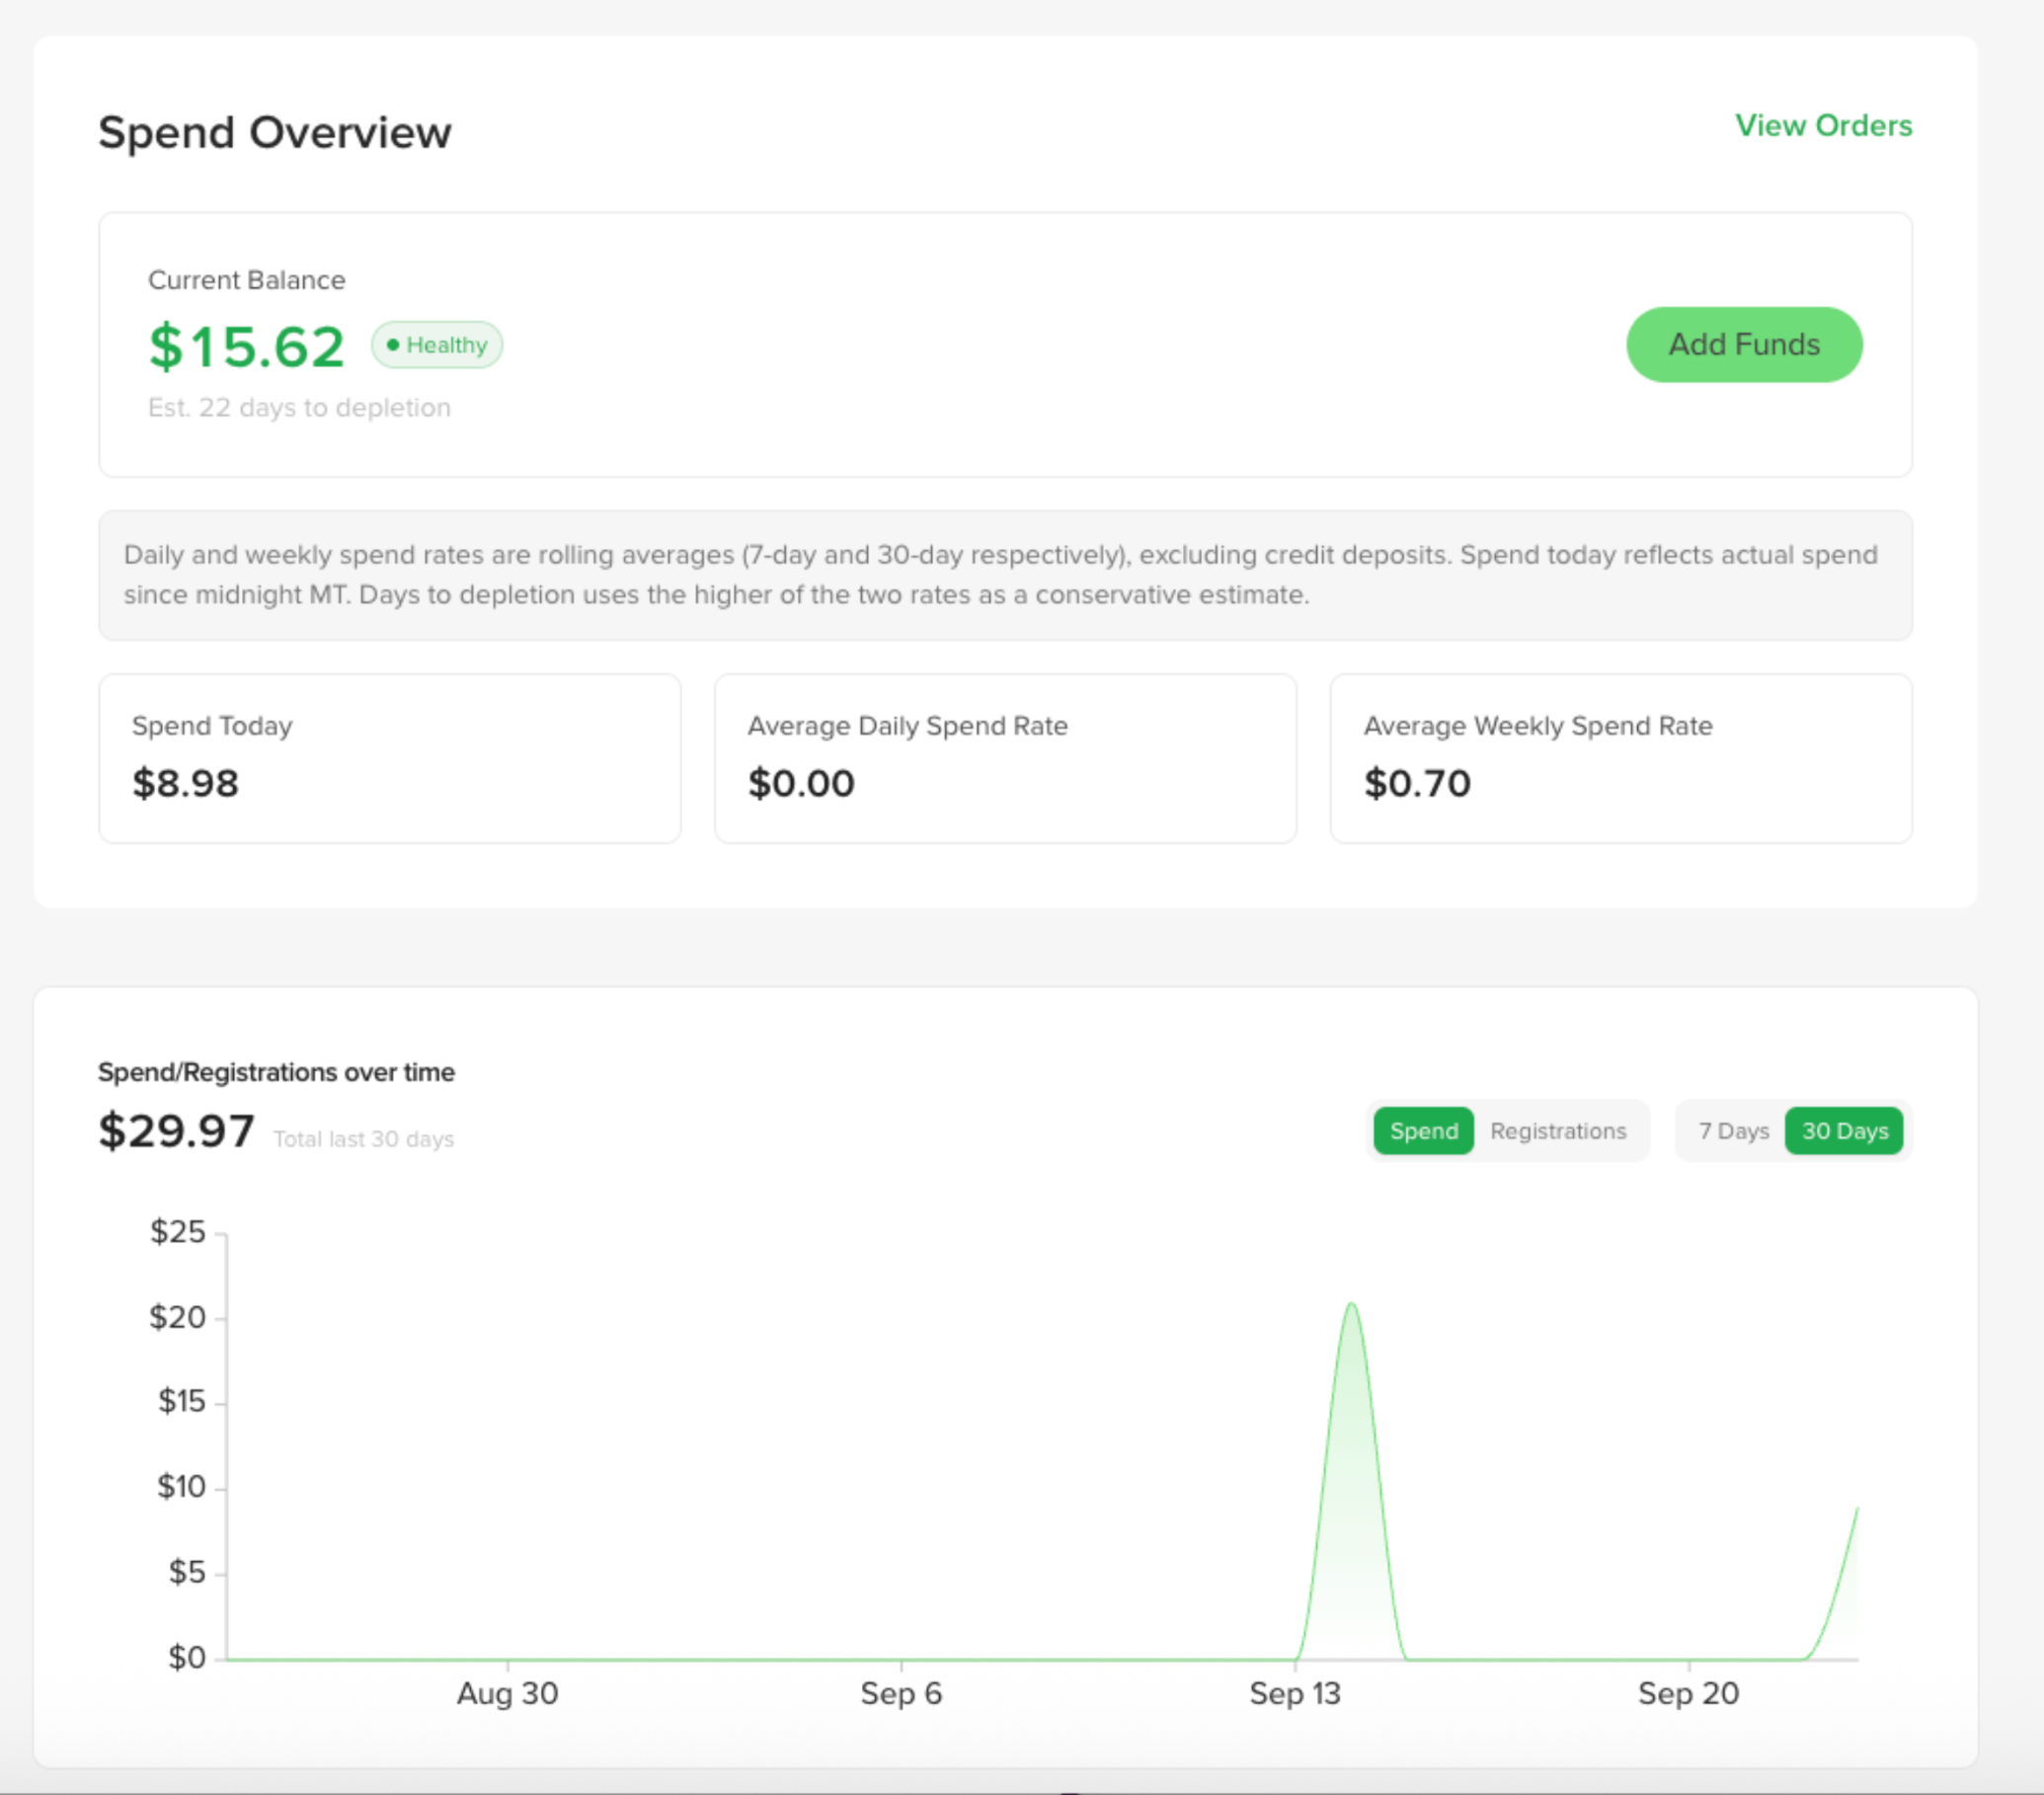Click the Average Daily Spend Rate $0.00 value
The image size is (2044, 1795).
tap(801, 783)
